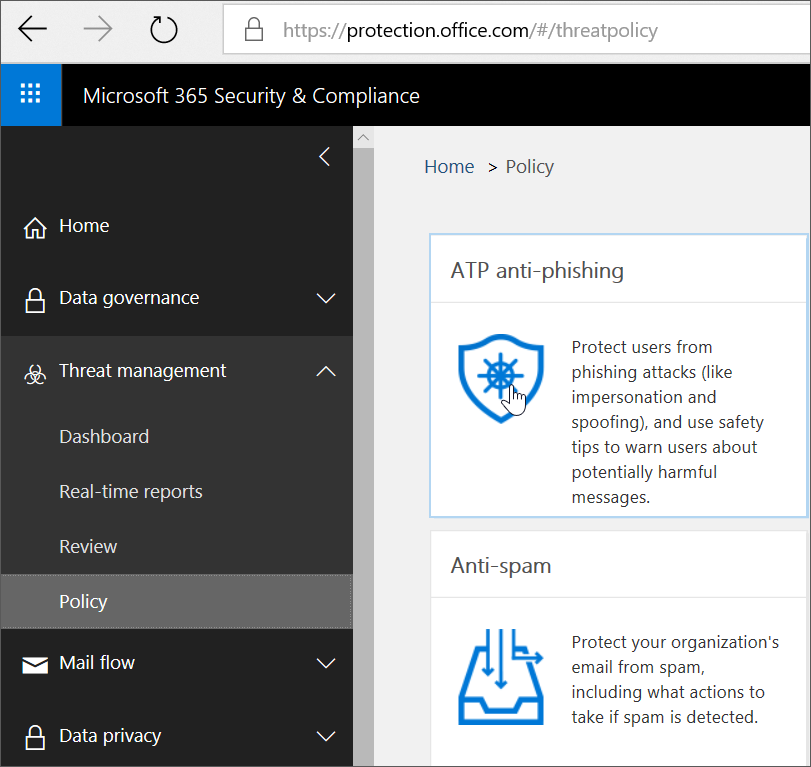
Task: Click the browser back arrow
Action: click(x=32, y=29)
